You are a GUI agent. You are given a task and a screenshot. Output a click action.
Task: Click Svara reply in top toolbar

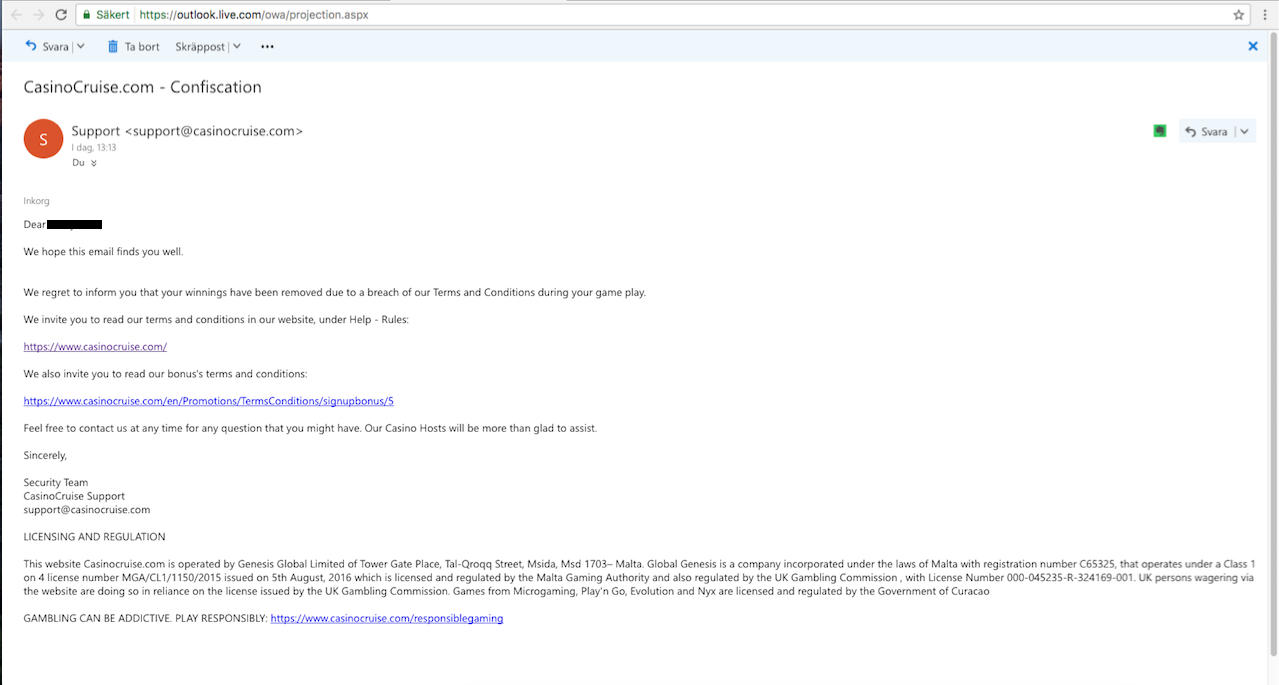[48, 46]
